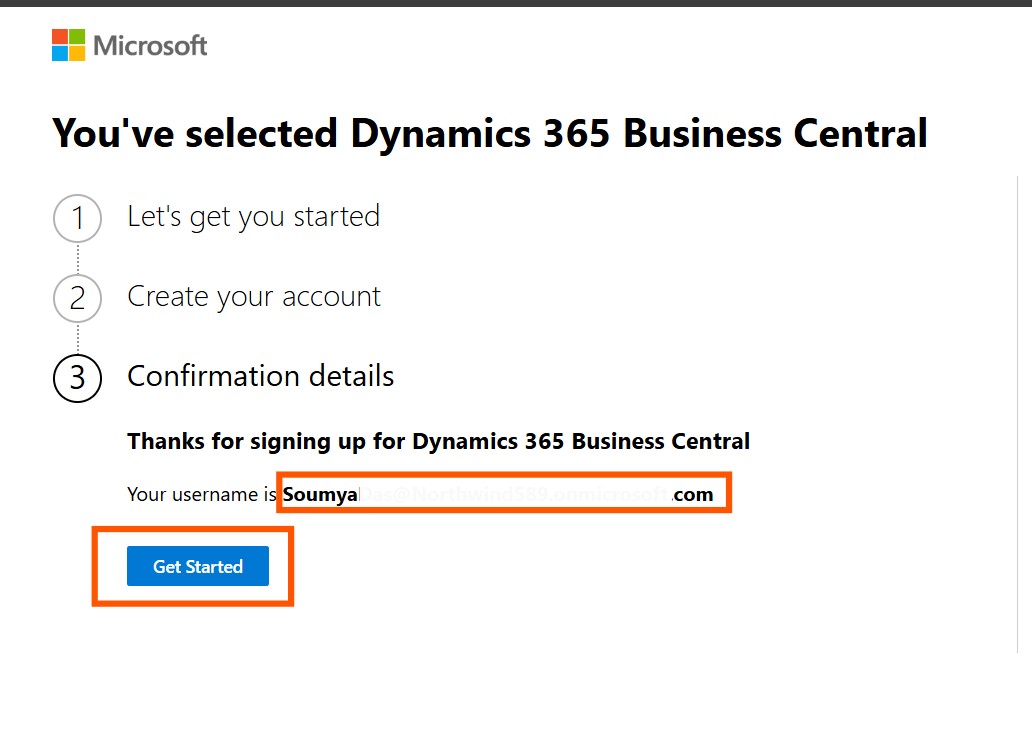
Task: Click the "Soumya" part of the username
Action: tap(320, 494)
